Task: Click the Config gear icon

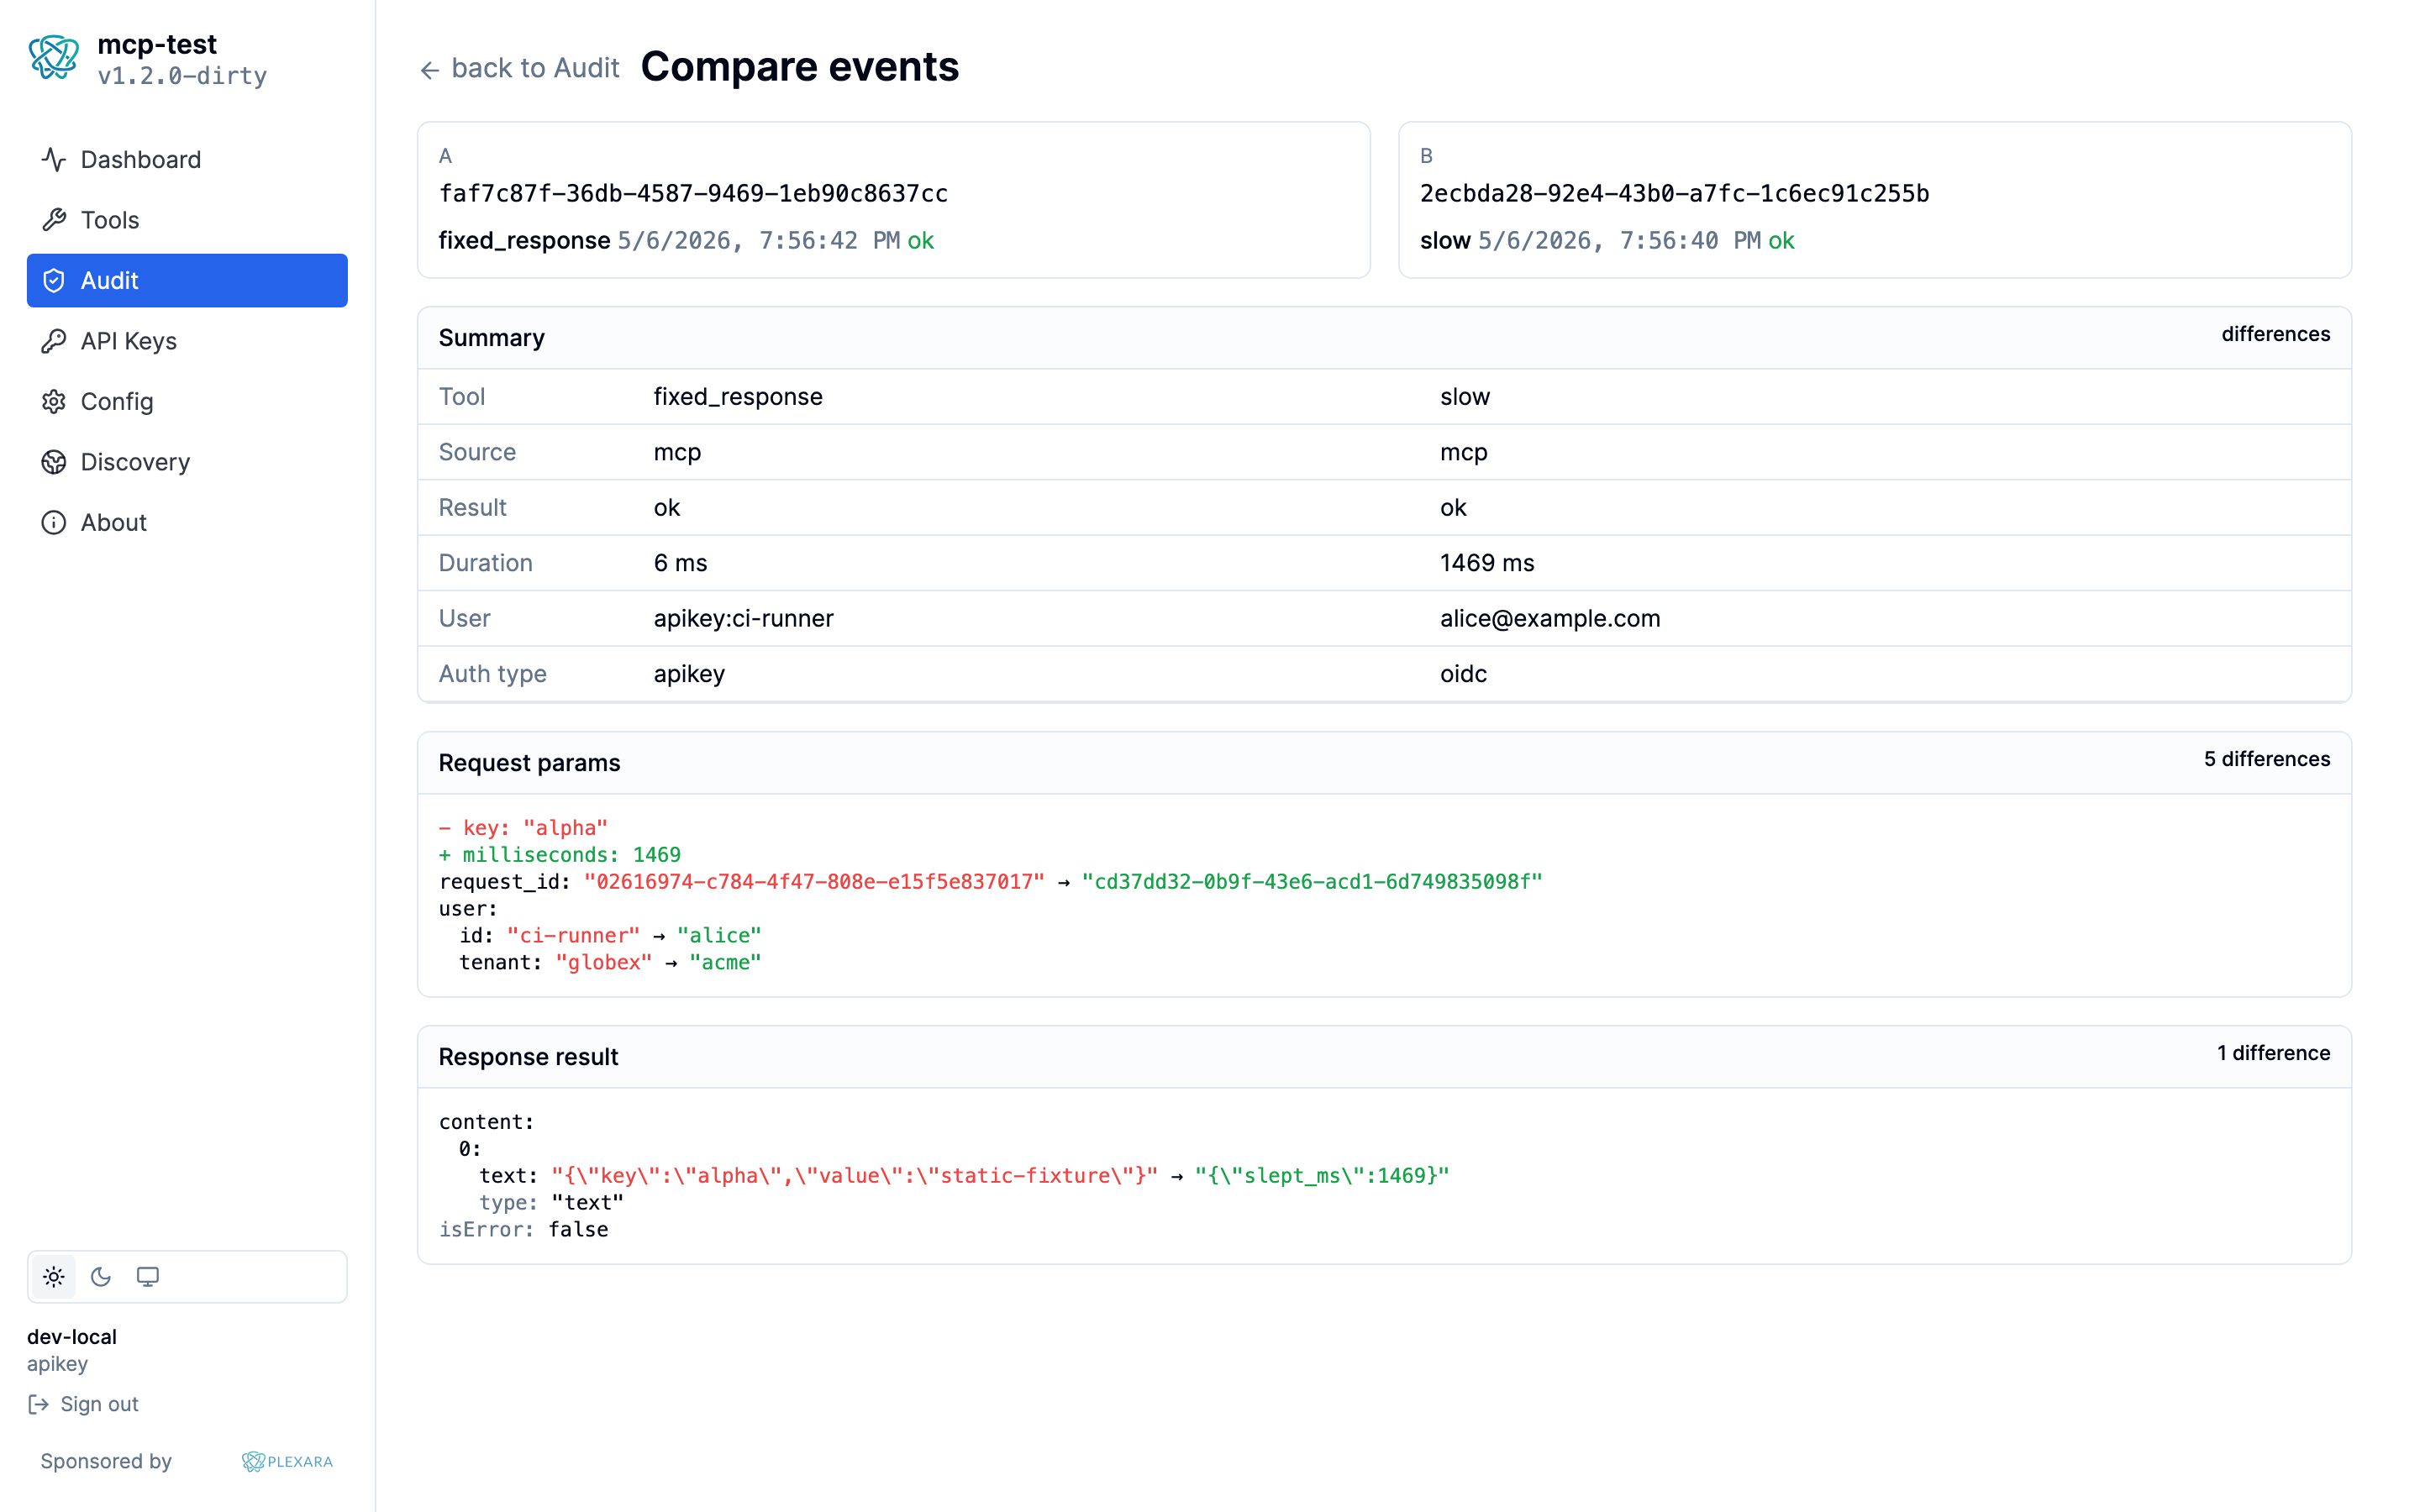Action: click(x=54, y=402)
